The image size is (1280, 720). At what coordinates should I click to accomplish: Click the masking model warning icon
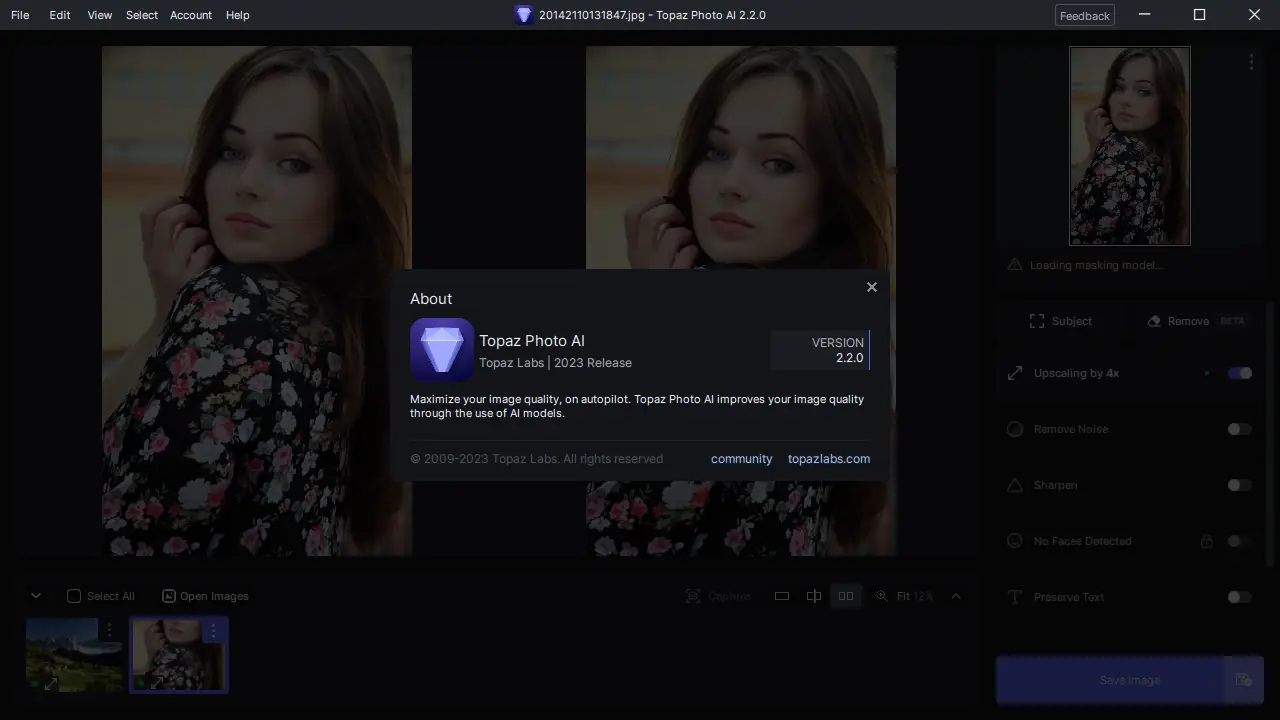coord(1015,265)
